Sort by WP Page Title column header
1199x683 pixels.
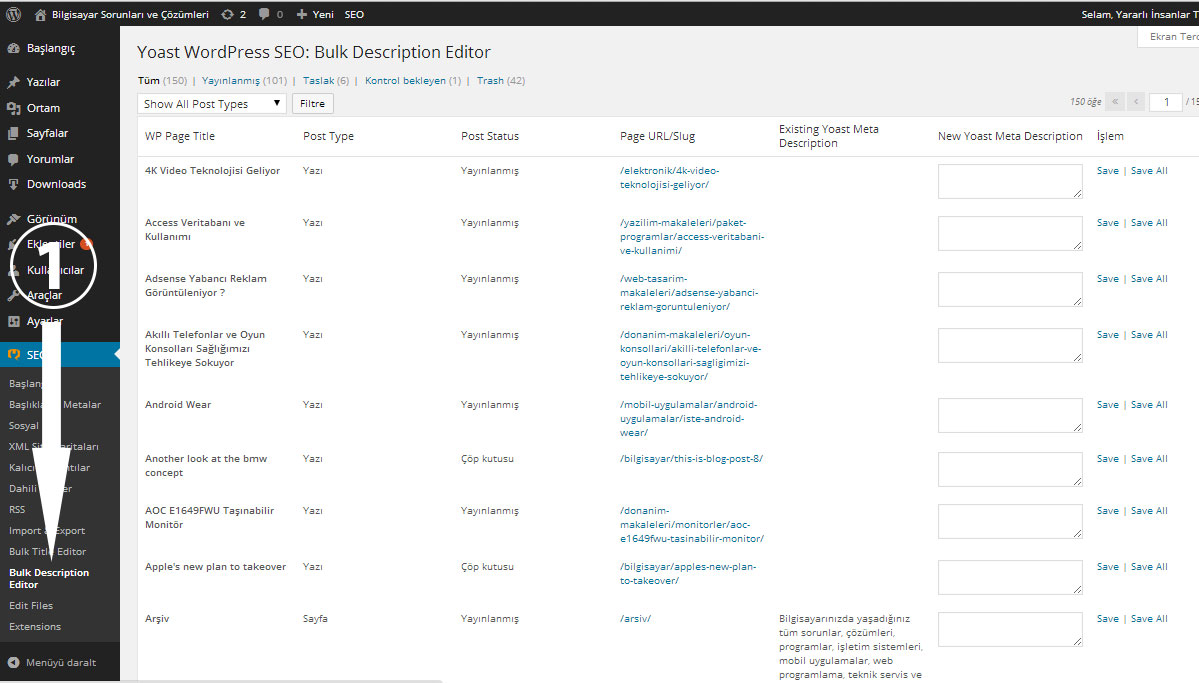[x=180, y=136]
